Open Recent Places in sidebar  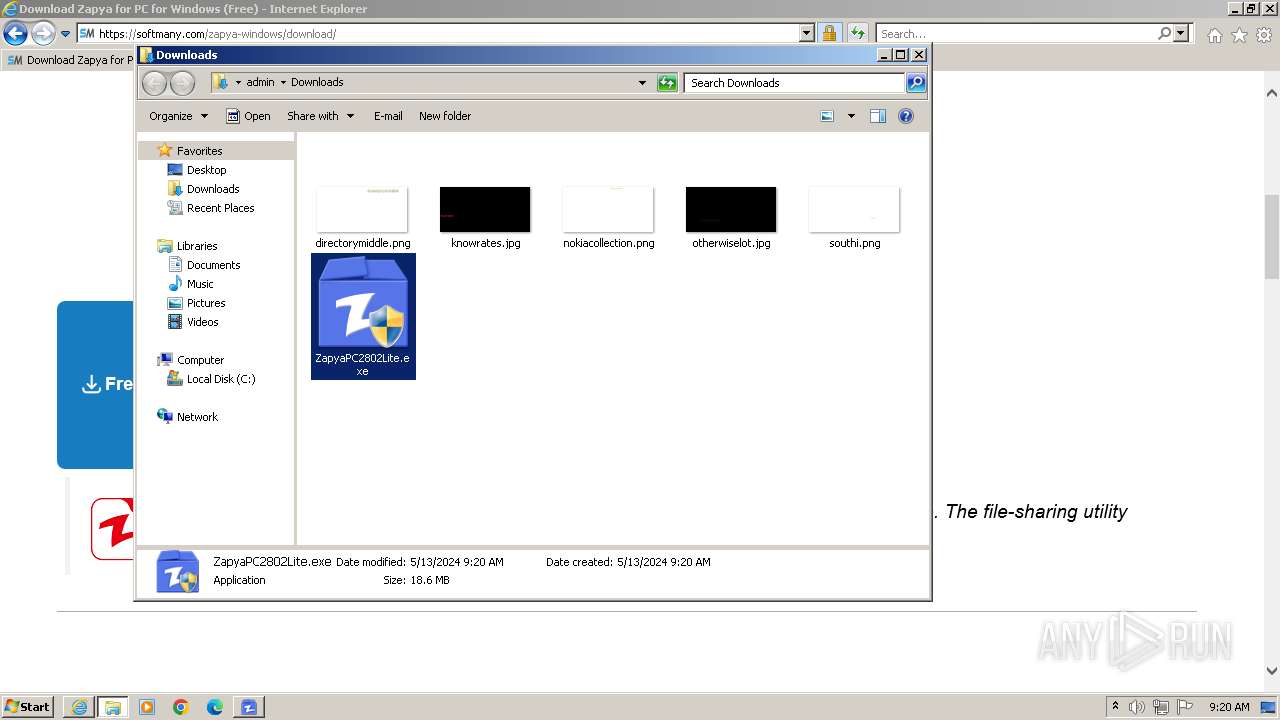(x=220, y=208)
